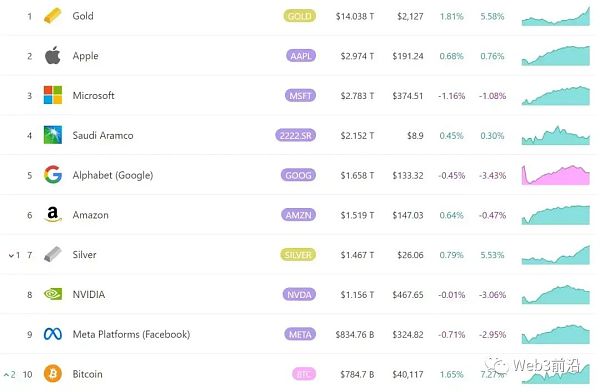Click the AAPL ticker badge
600x392 pixels.
[x=301, y=56]
